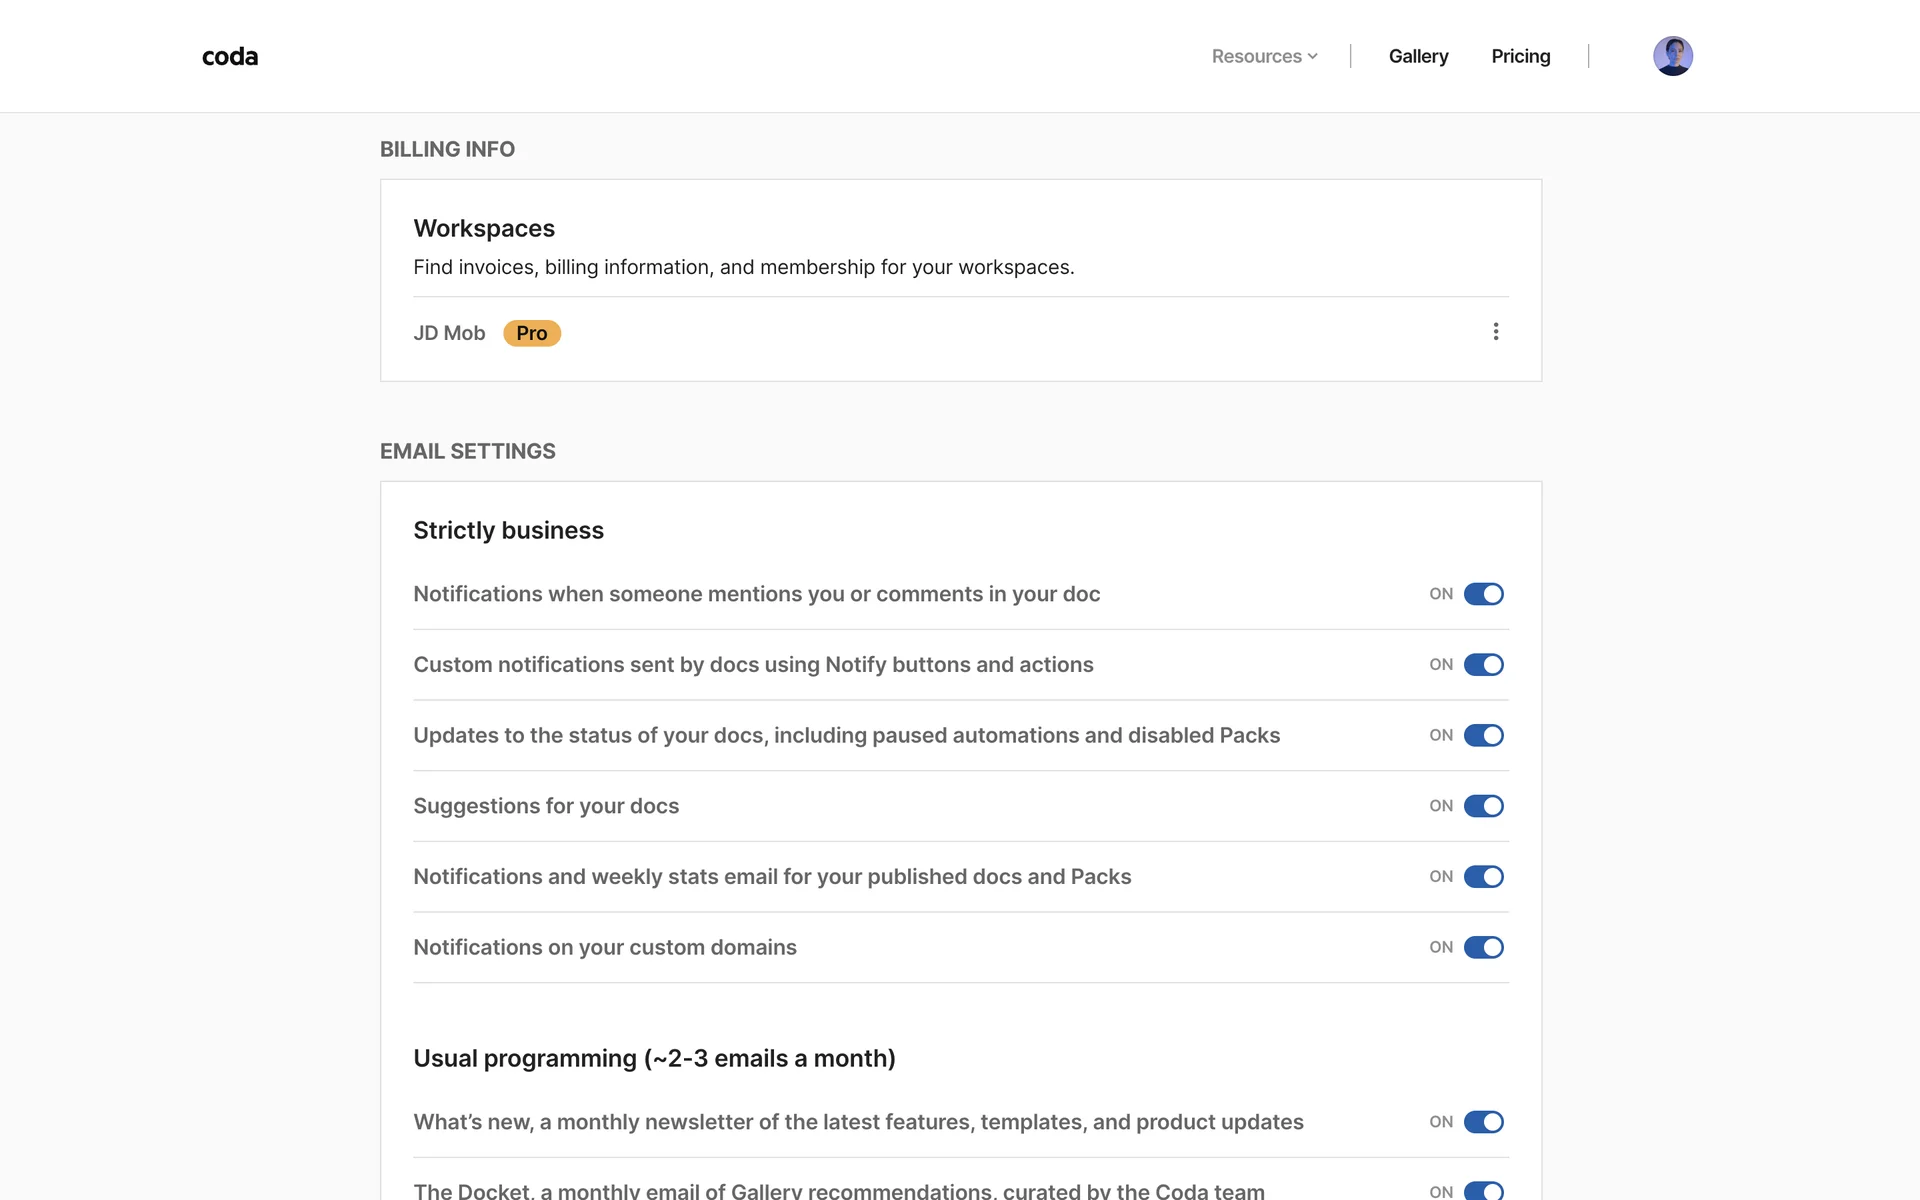
Task: Select the JD Mob workspace name
Action: point(449,333)
